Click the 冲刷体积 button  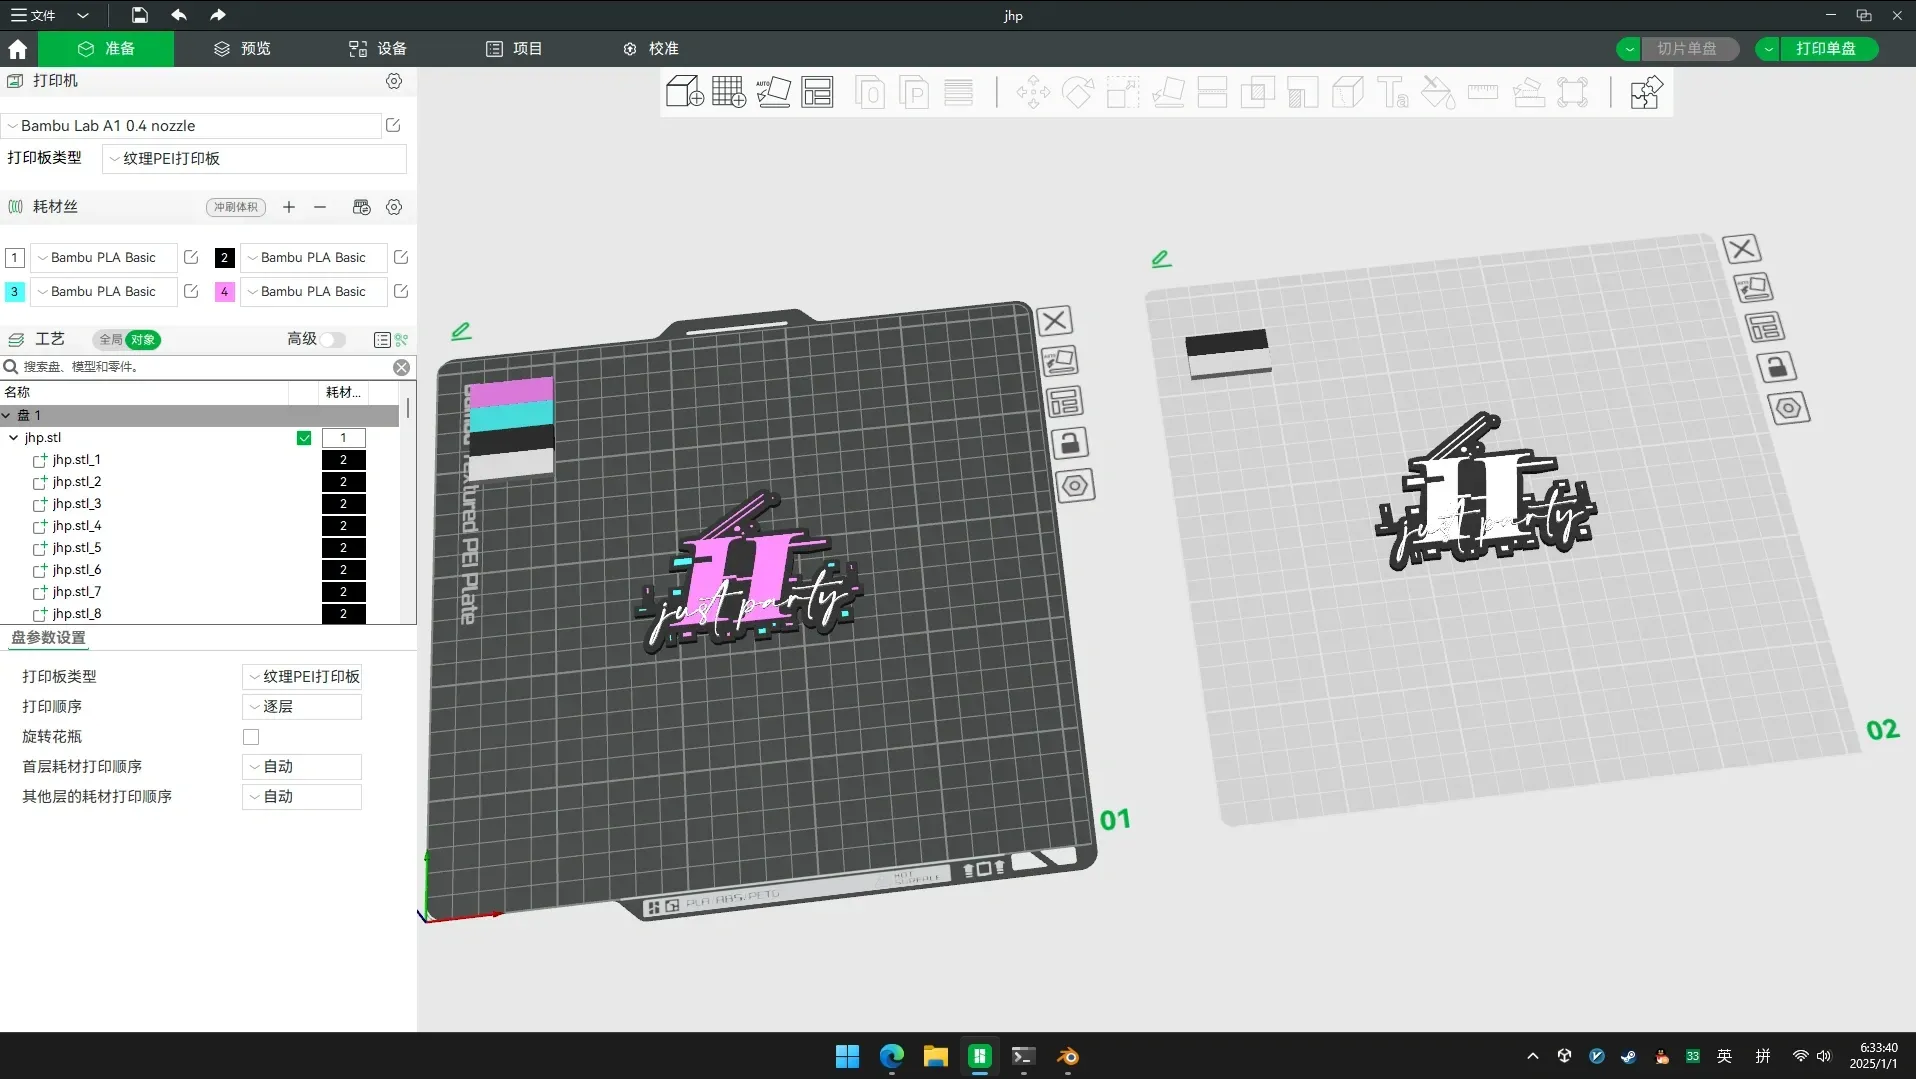[236, 207]
